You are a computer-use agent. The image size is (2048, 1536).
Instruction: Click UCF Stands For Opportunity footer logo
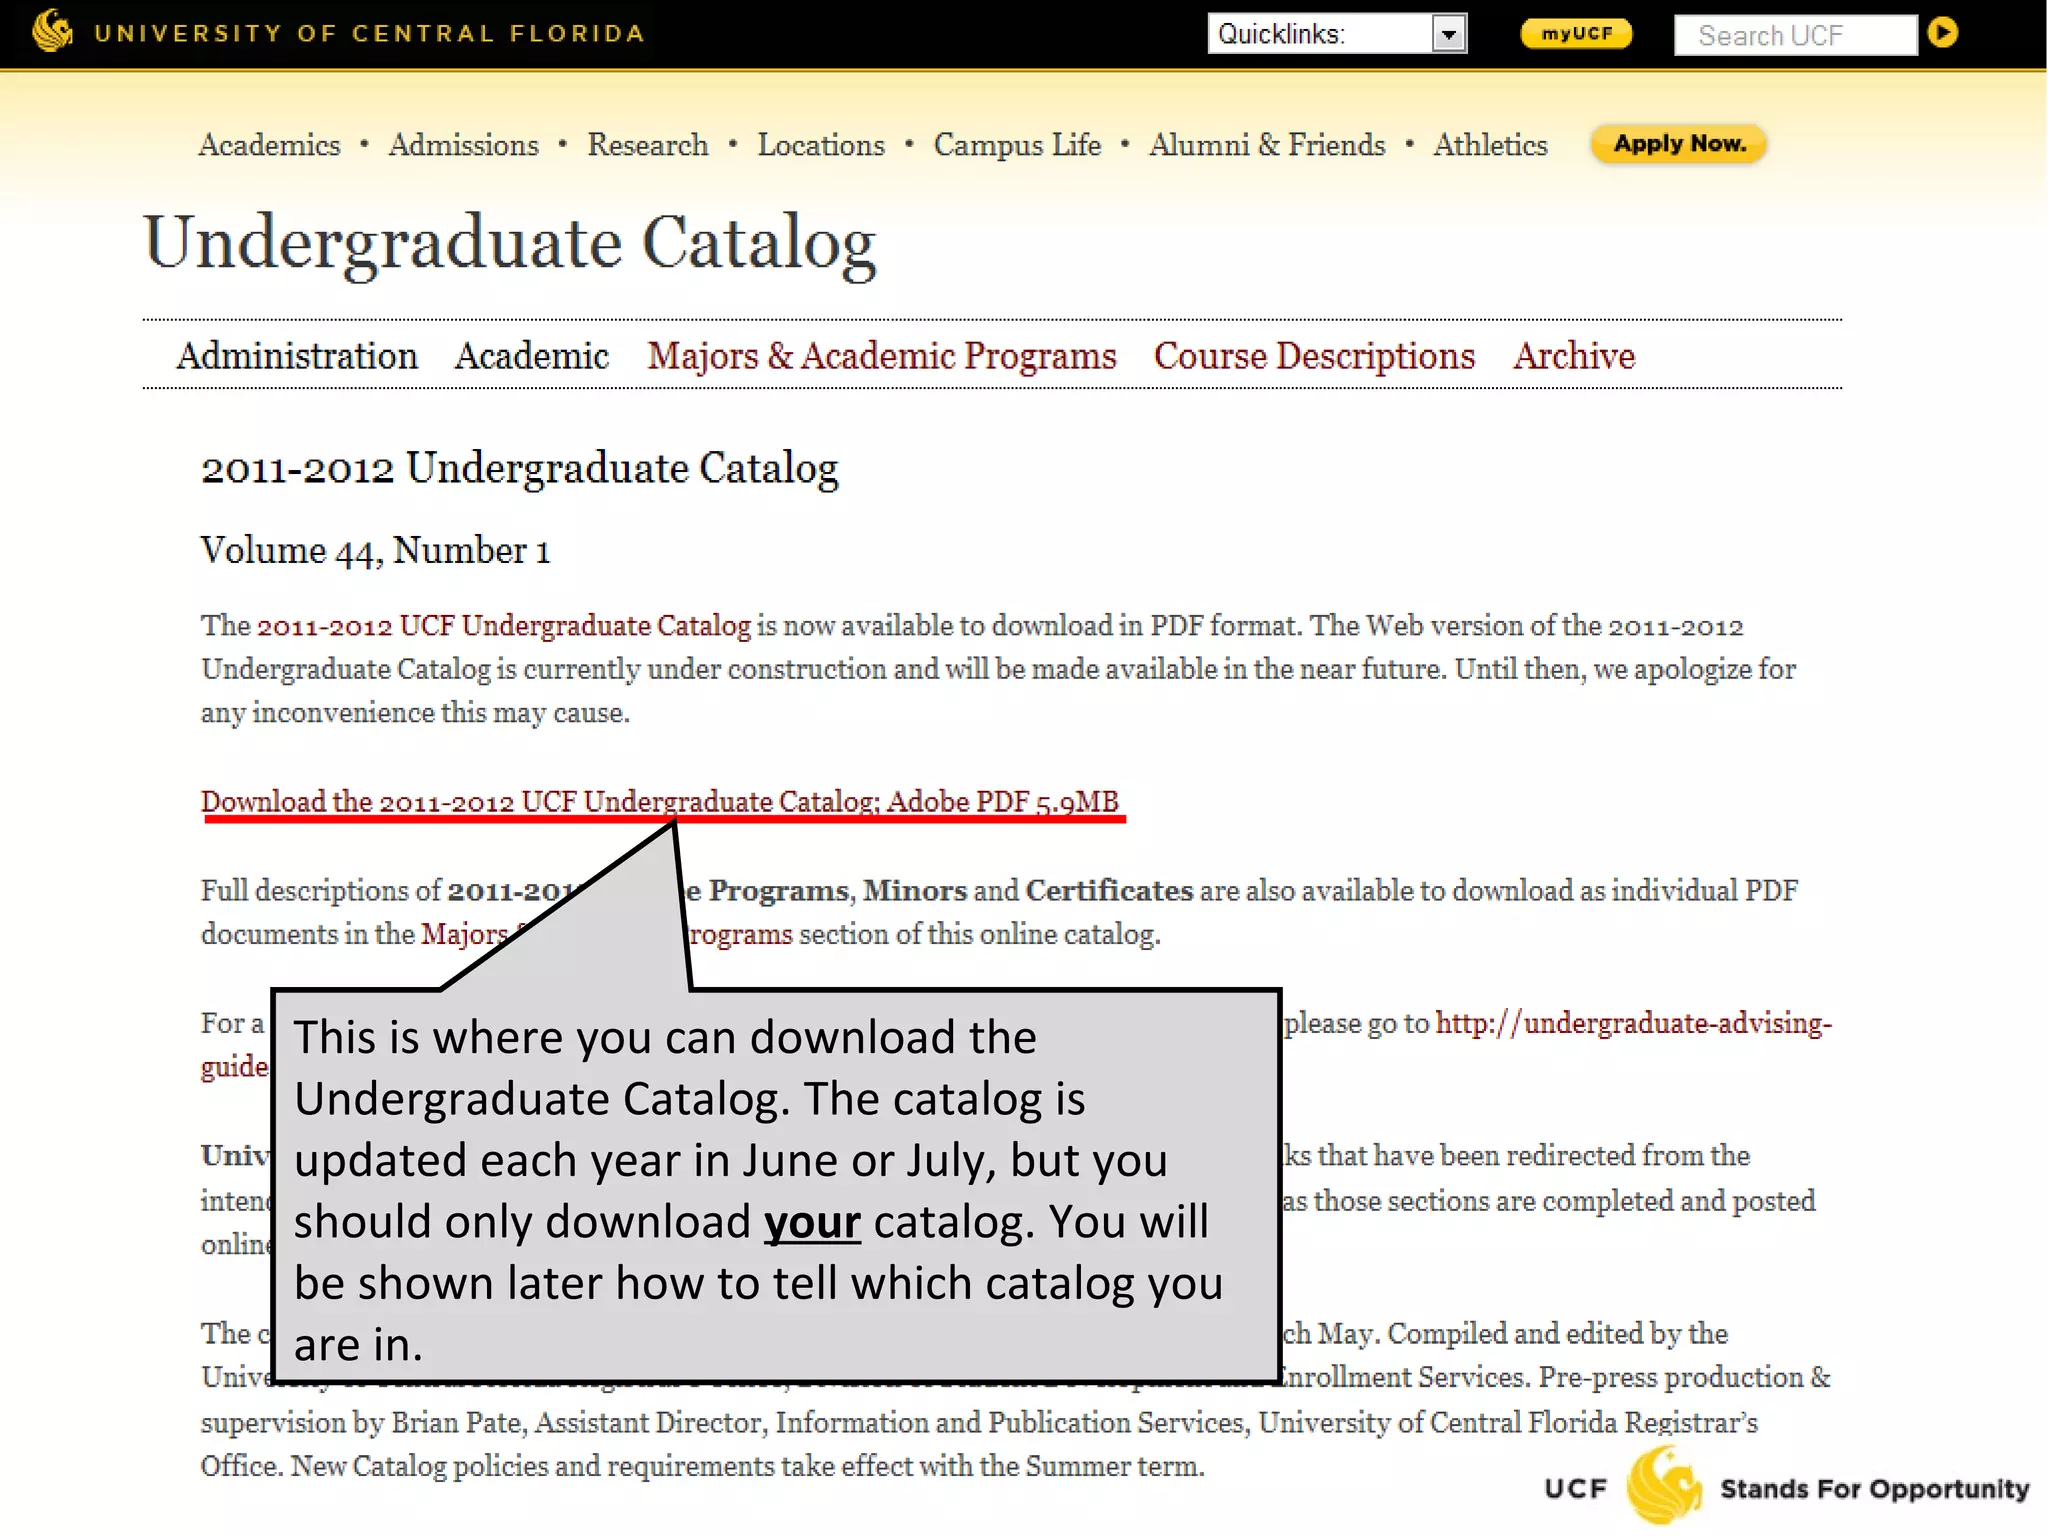click(x=1786, y=1488)
